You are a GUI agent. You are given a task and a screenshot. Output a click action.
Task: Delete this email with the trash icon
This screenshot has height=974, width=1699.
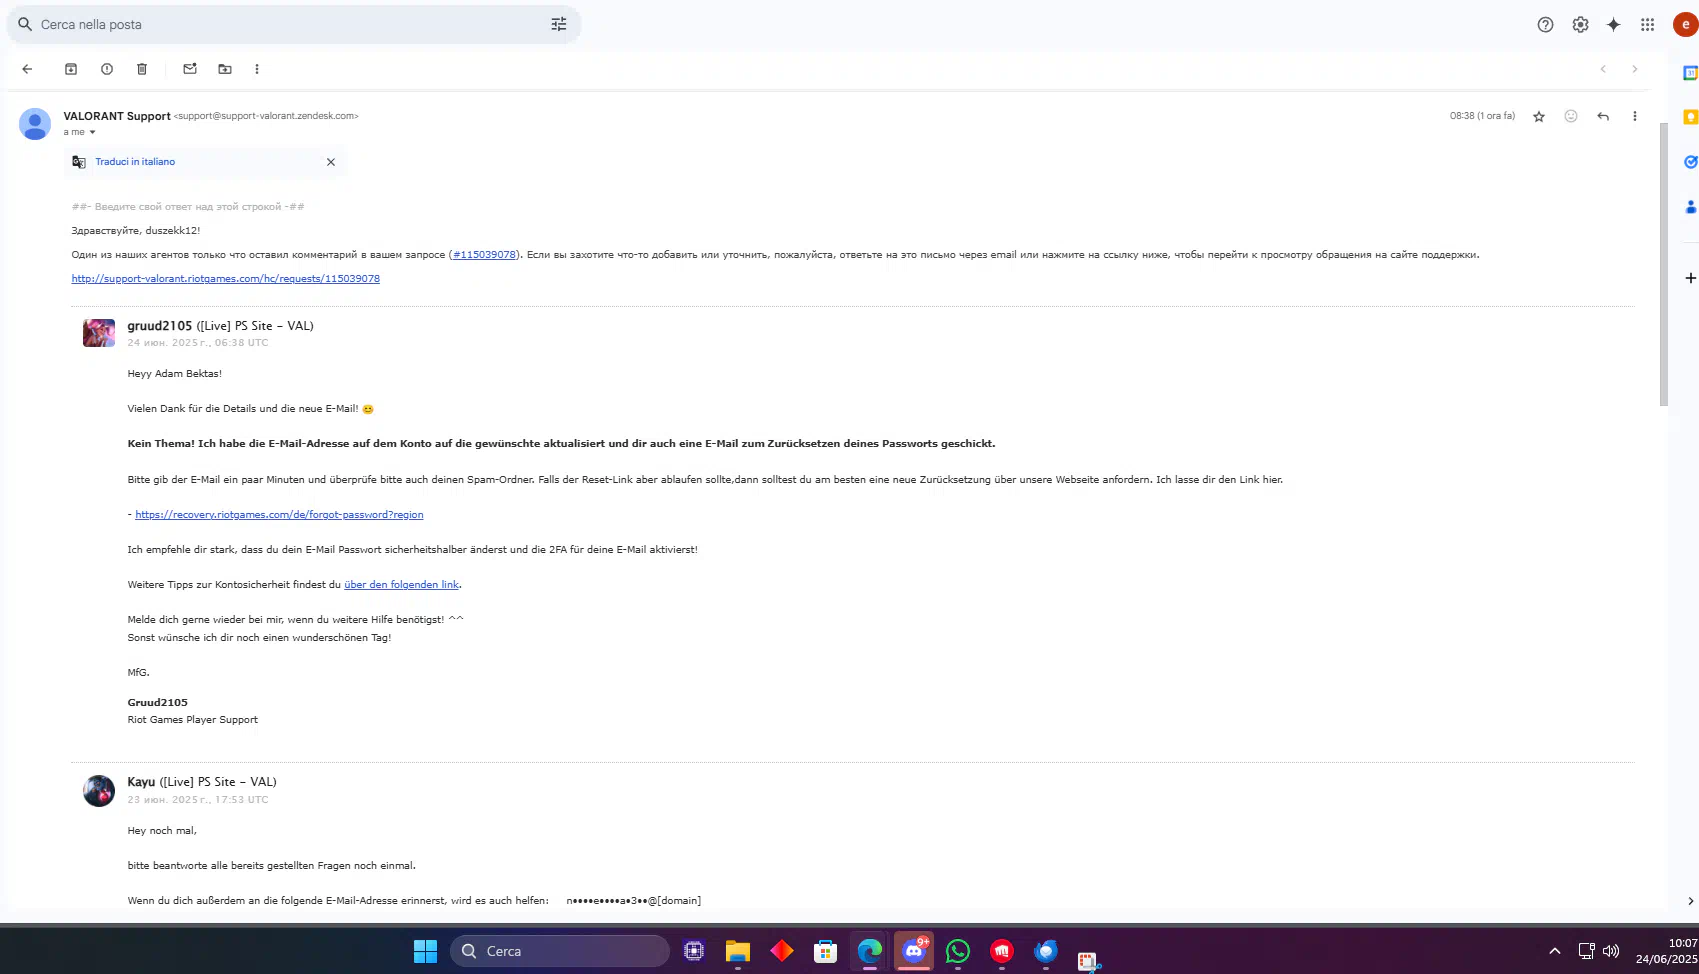click(142, 69)
